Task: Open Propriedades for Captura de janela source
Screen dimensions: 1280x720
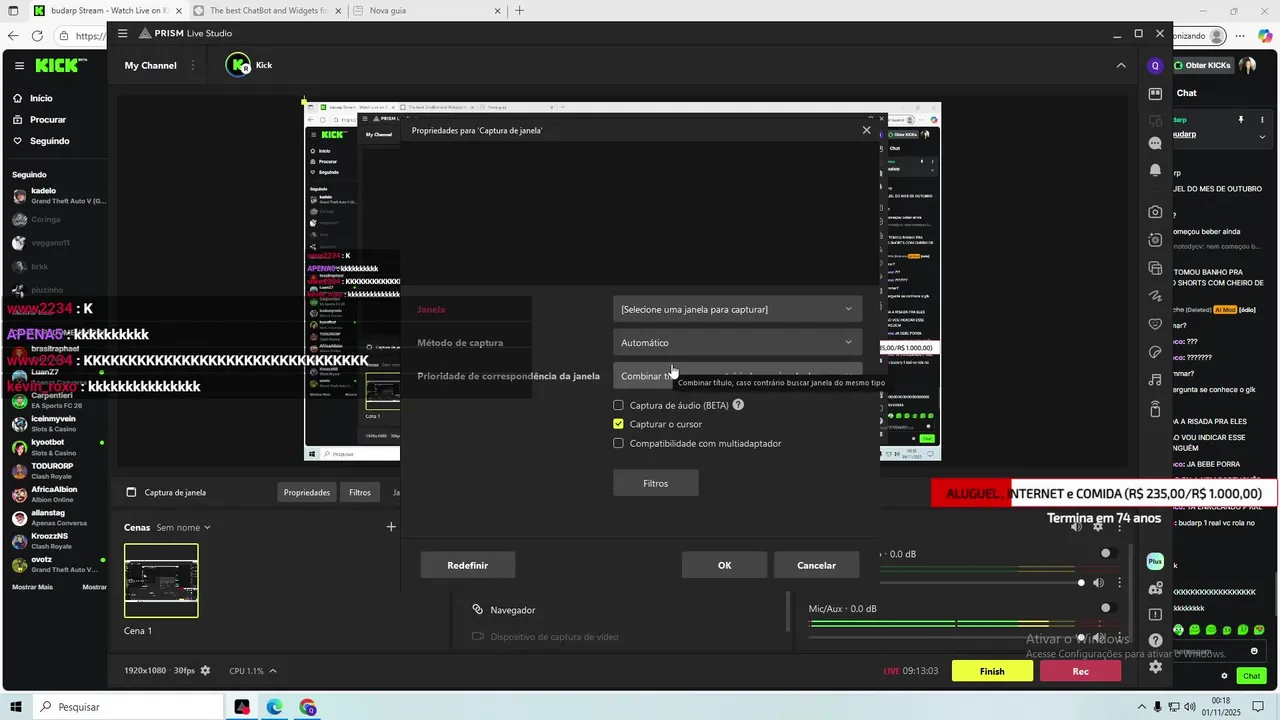Action: point(307,492)
